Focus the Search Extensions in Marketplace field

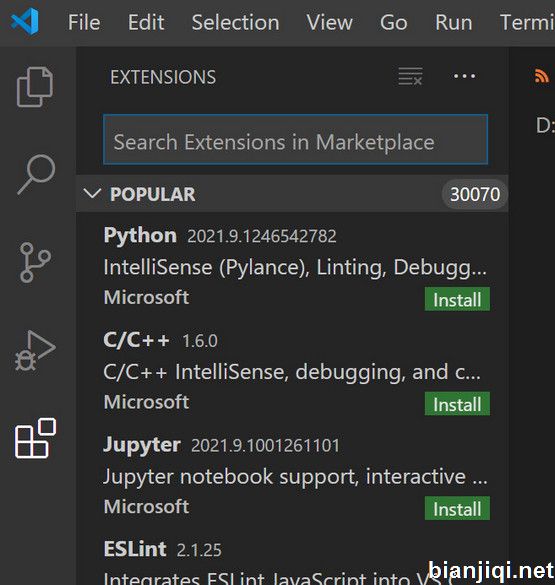tap(295, 140)
